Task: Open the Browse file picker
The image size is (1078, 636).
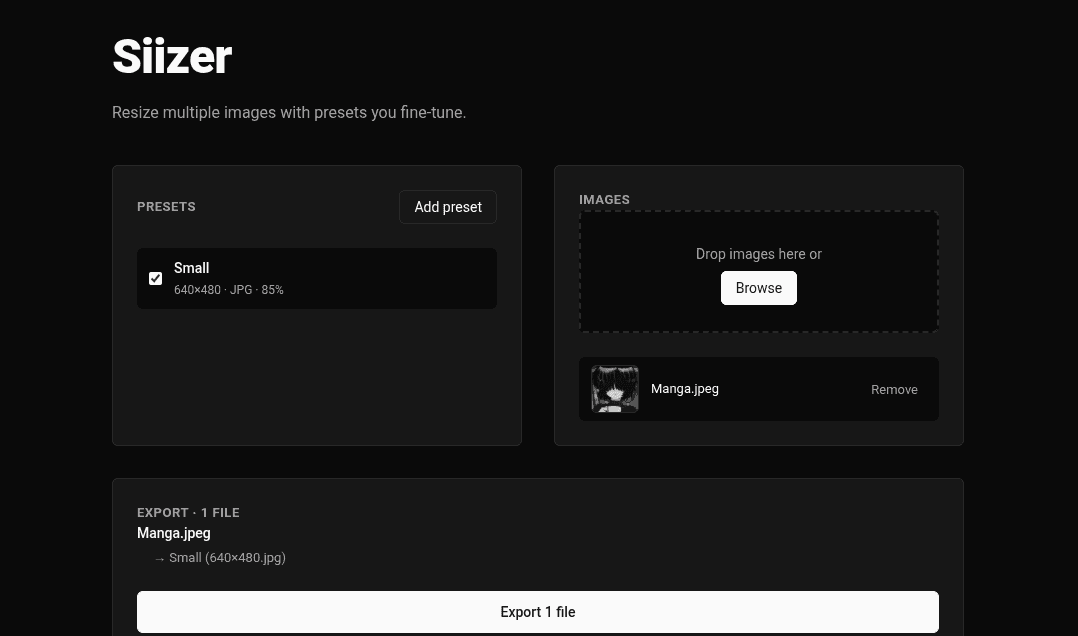Action: click(x=758, y=288)
